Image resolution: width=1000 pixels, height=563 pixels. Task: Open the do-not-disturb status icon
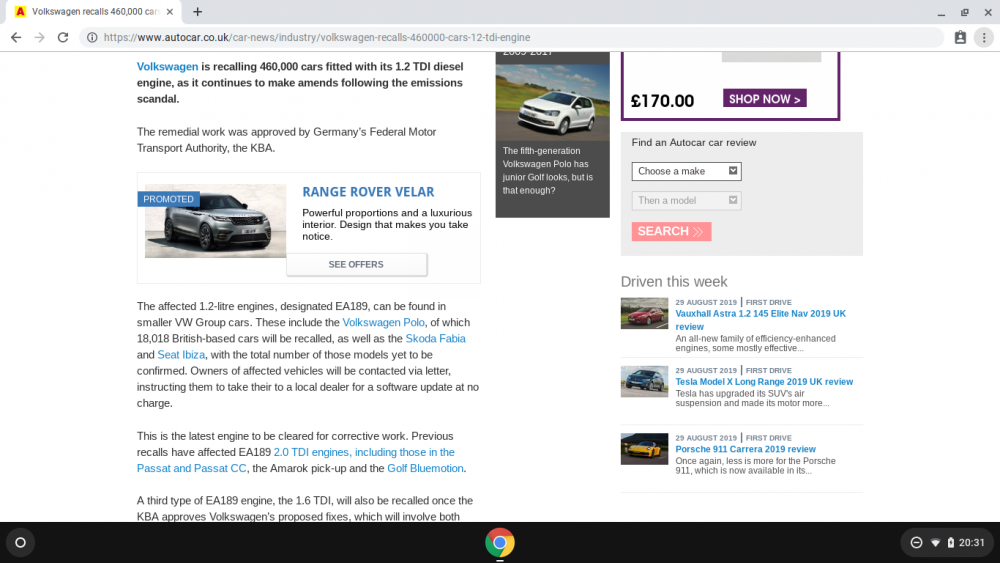(x=916, y=543)
